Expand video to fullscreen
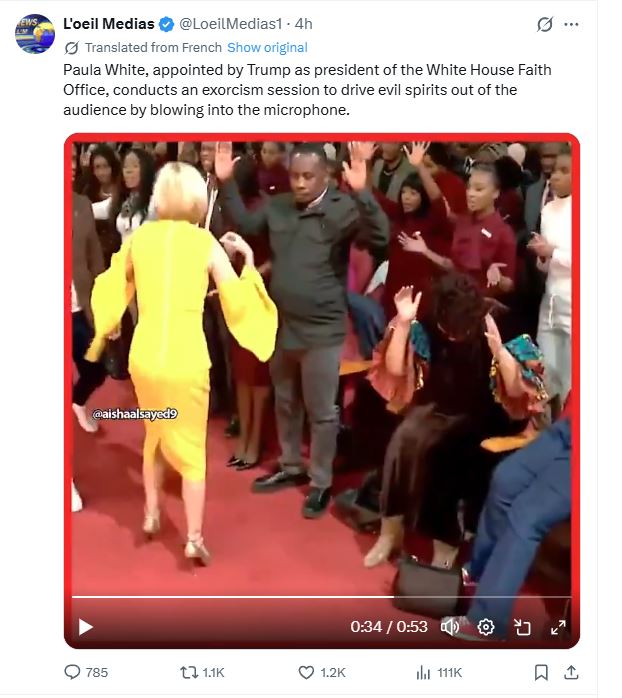622x698 pixels. tap(558, 627)
